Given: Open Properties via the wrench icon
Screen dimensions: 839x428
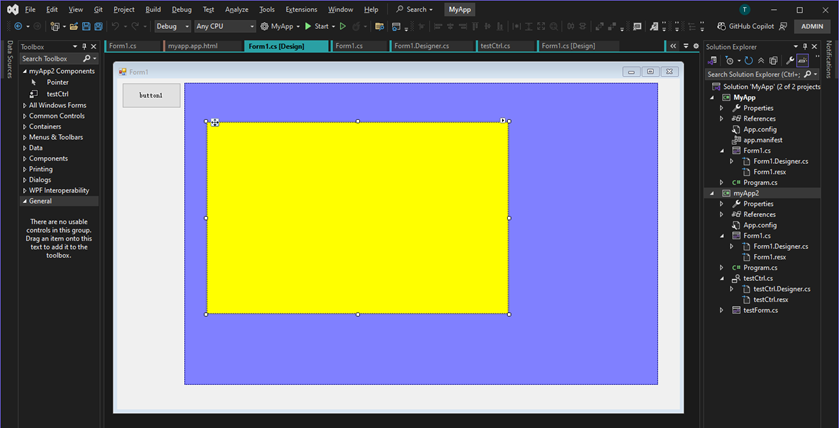Looking at the screenshot, I should tap(790, 61).
